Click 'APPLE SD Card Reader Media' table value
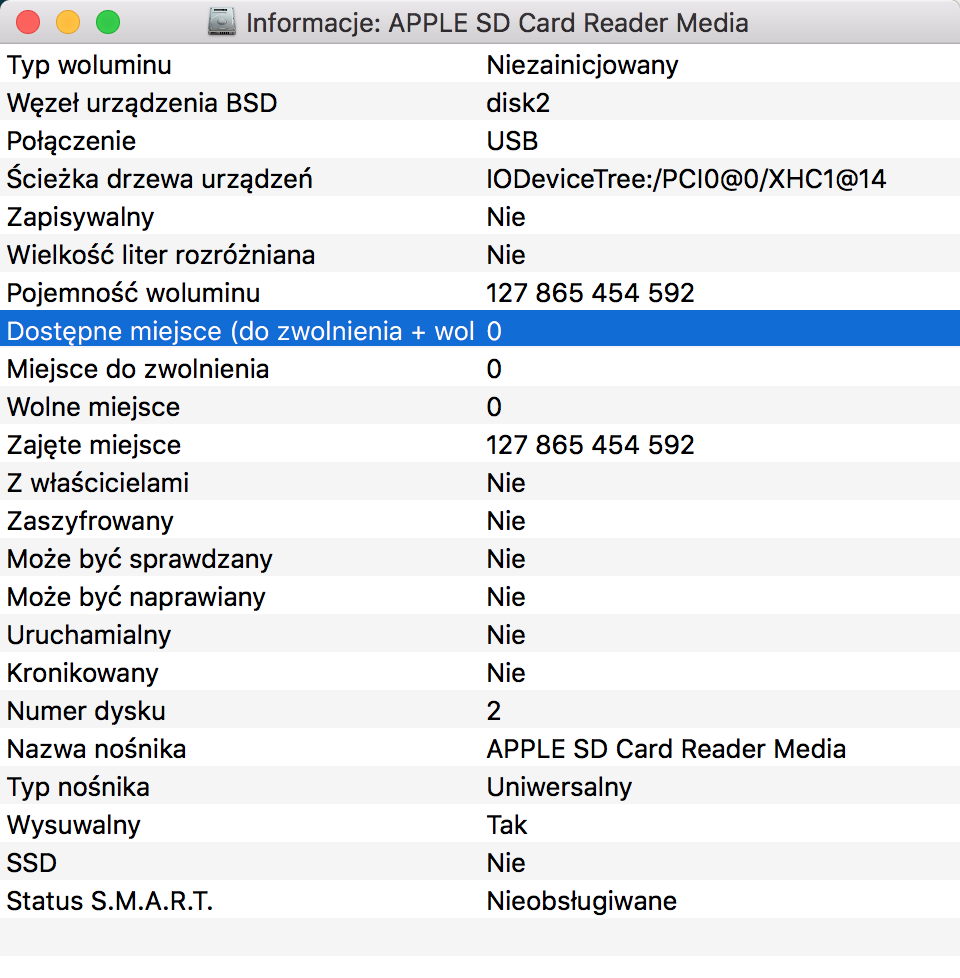 click(x=666, y=749)
